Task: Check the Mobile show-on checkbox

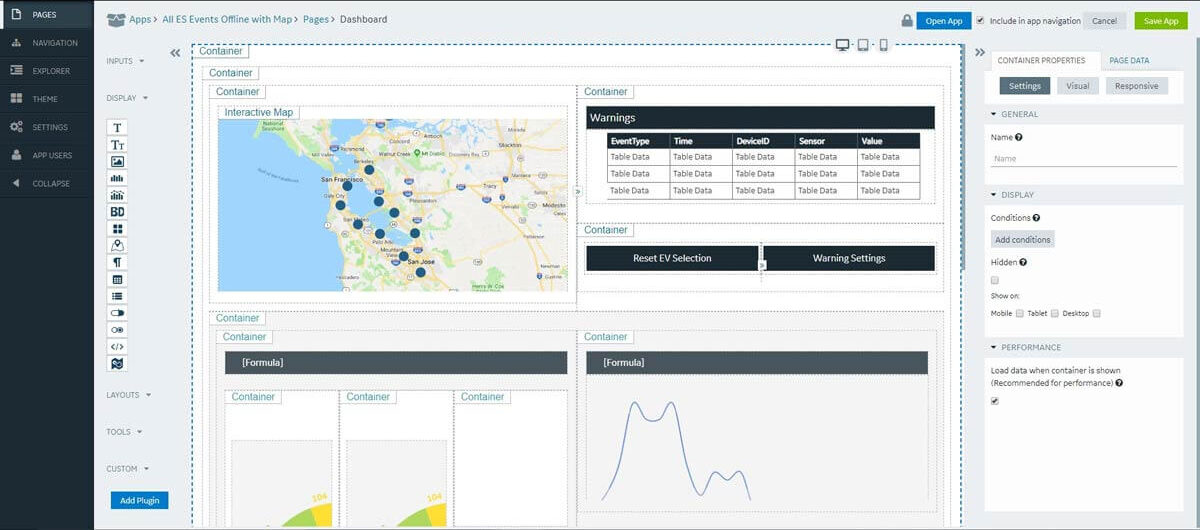Action: coord(1019,313)
